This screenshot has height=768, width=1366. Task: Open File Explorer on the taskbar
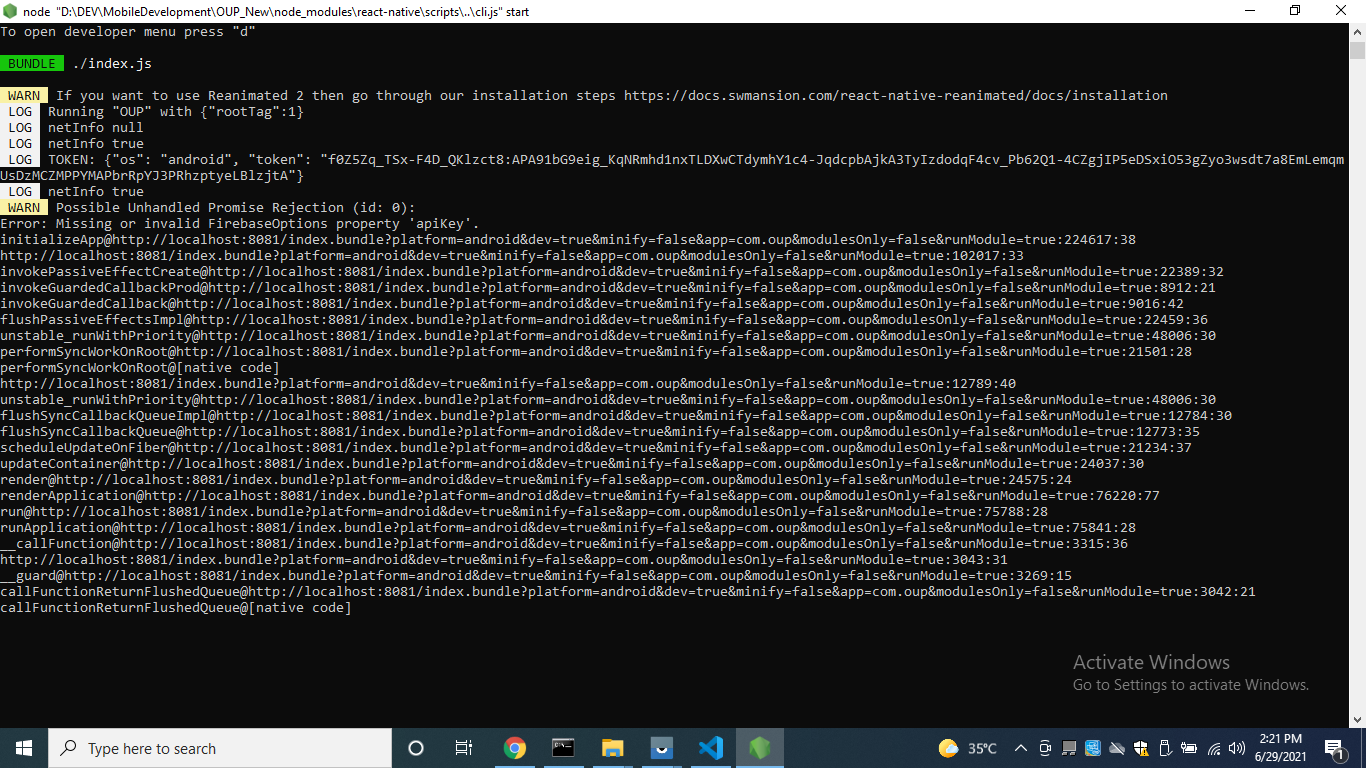[x=611, y=747]
